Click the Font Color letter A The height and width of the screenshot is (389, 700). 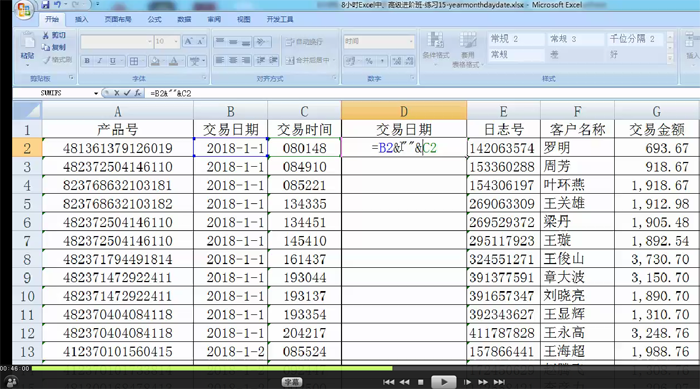pos(174,61)
